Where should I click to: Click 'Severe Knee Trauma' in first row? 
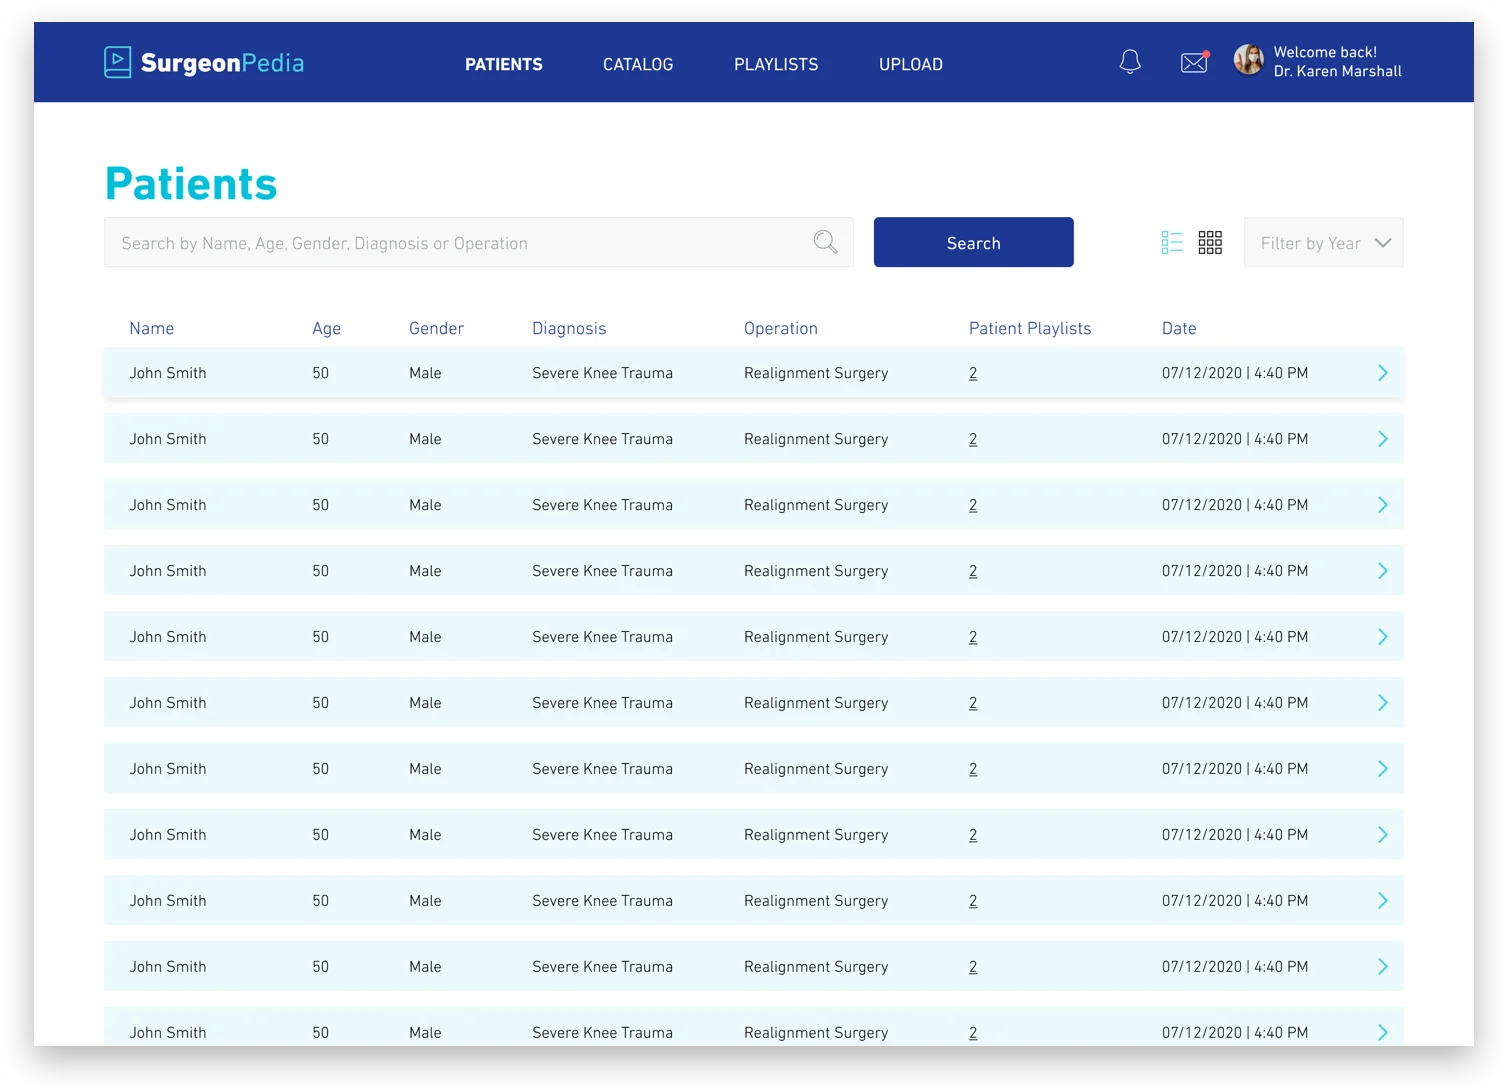click(603, 373)
